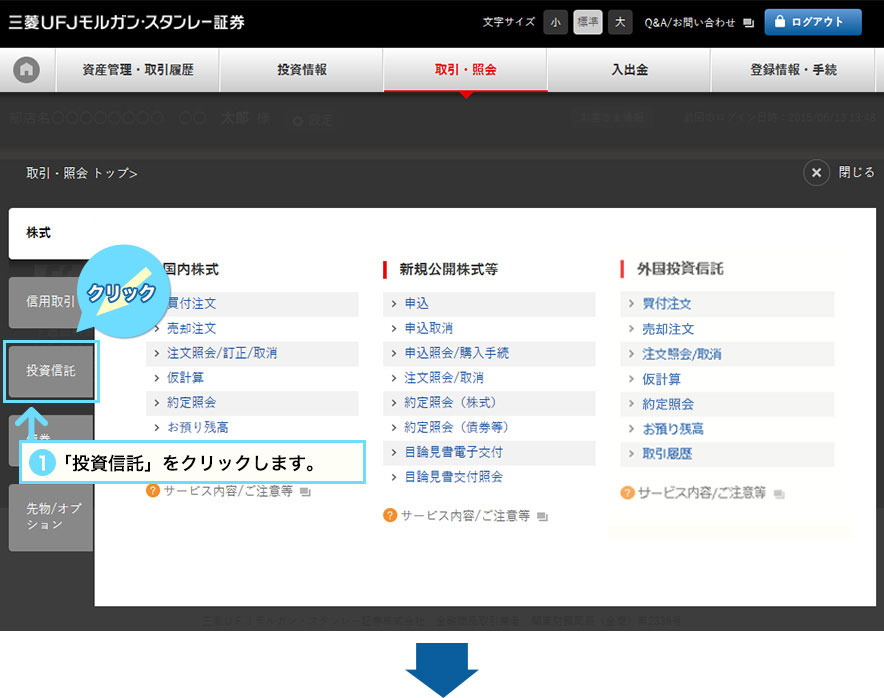Open 国内株式 仮計算

click(185, 378)
